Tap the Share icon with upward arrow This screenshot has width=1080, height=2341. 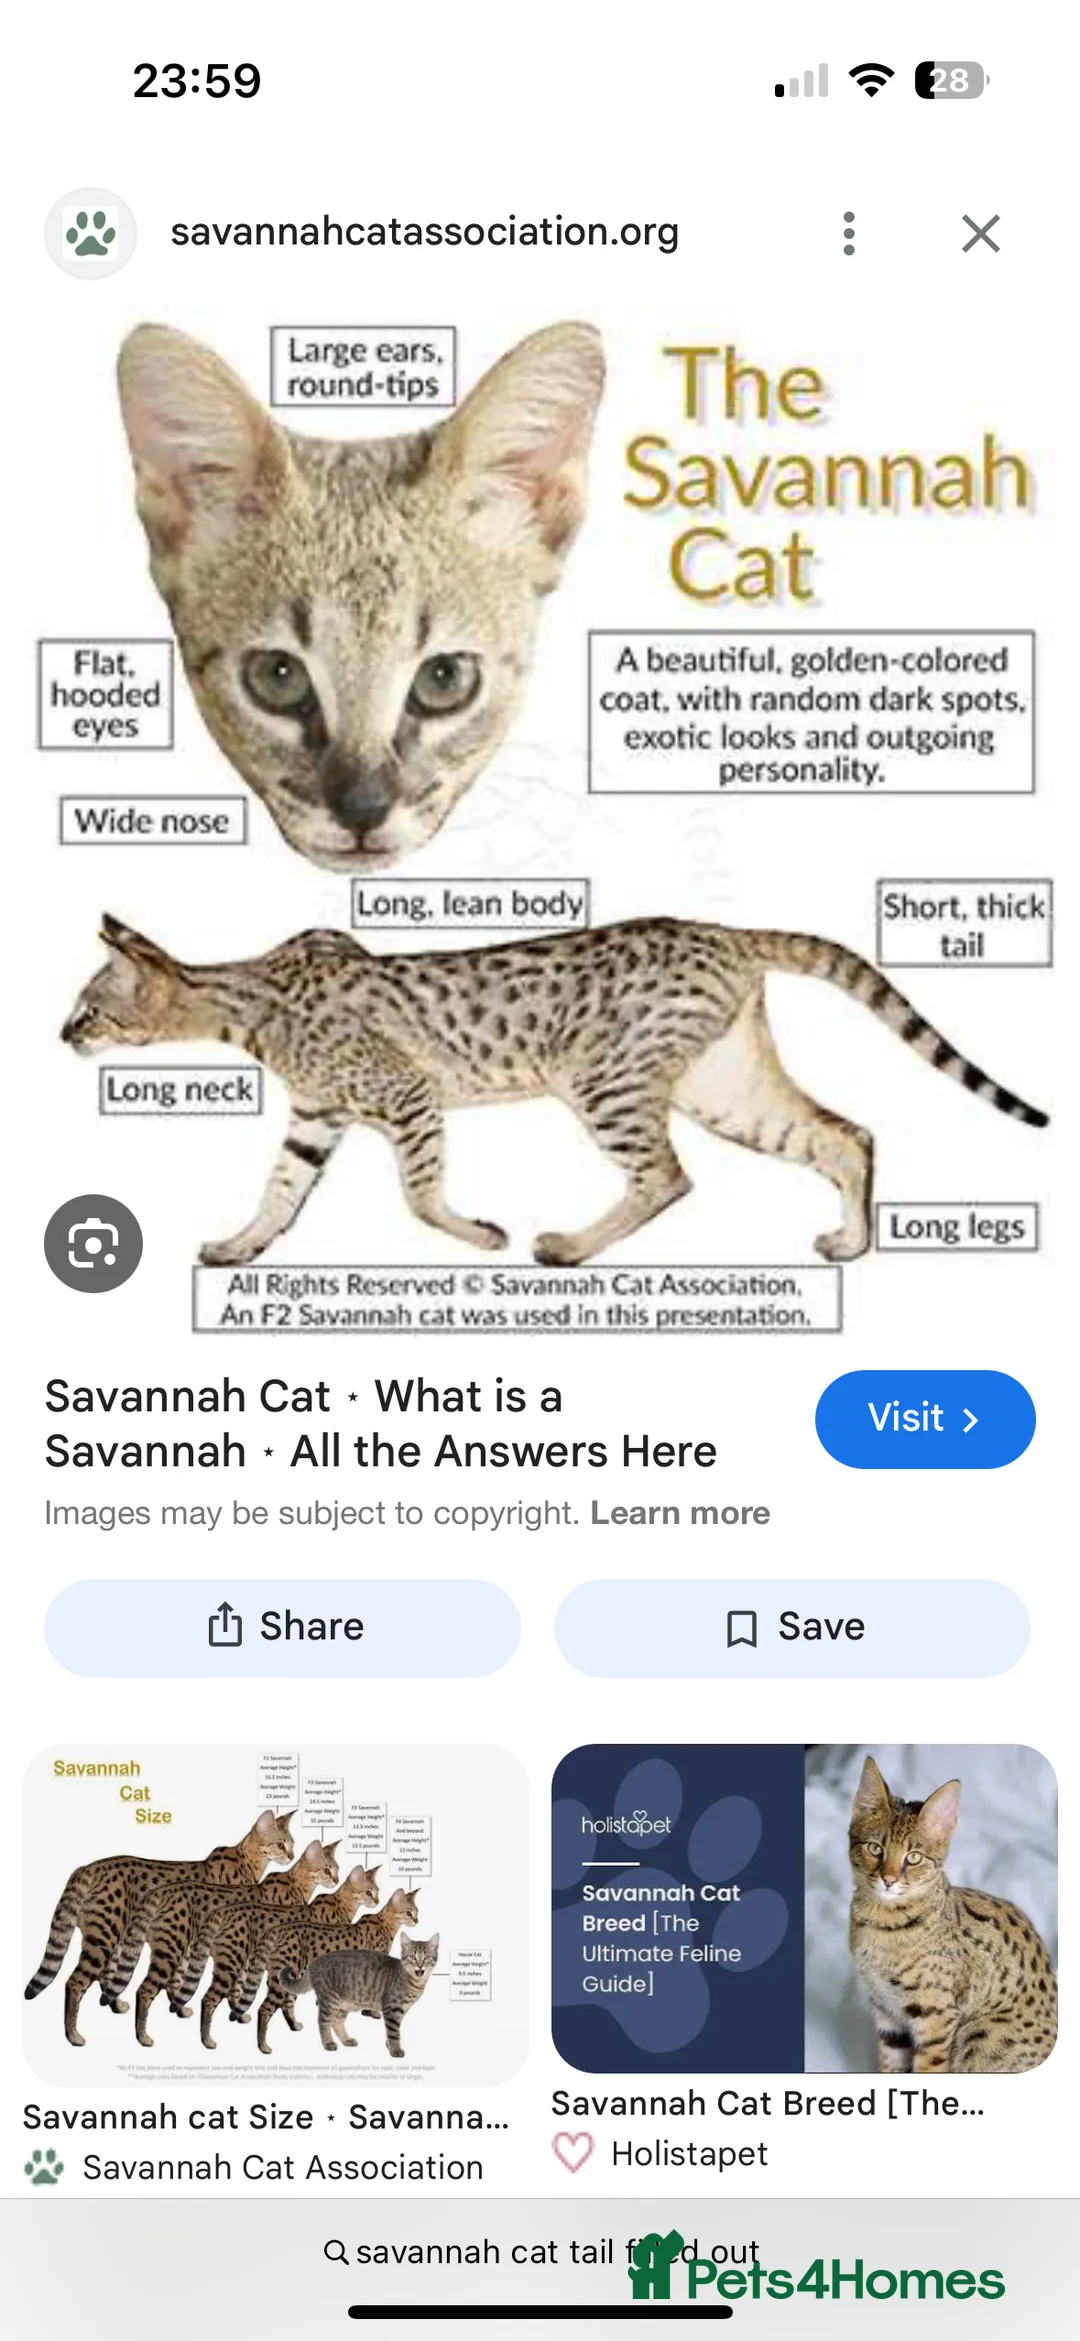[x=228, y=1626]
